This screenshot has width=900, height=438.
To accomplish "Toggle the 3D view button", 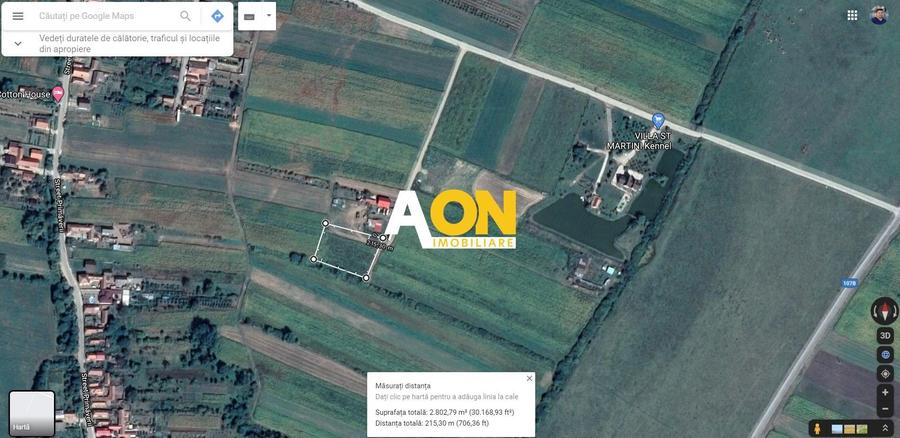I will pos(885,336).
